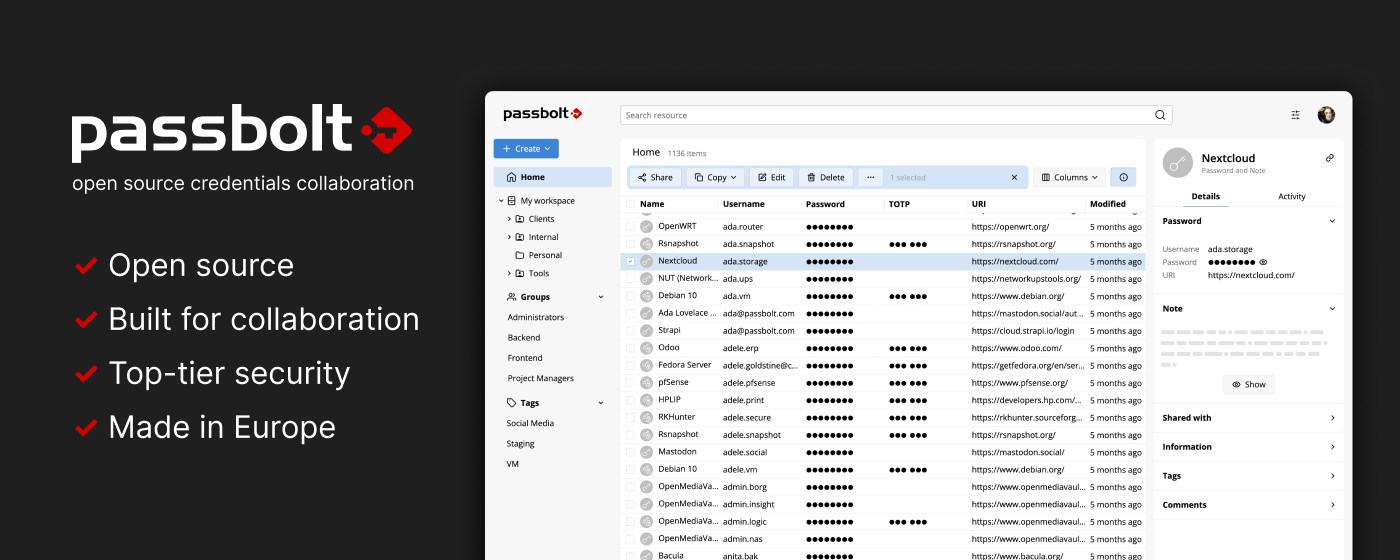Image resolution: width=1400 pixels, height=560 pixels.
Task: Click the Fedora Server resource icon
Action: tap(646, 366)
